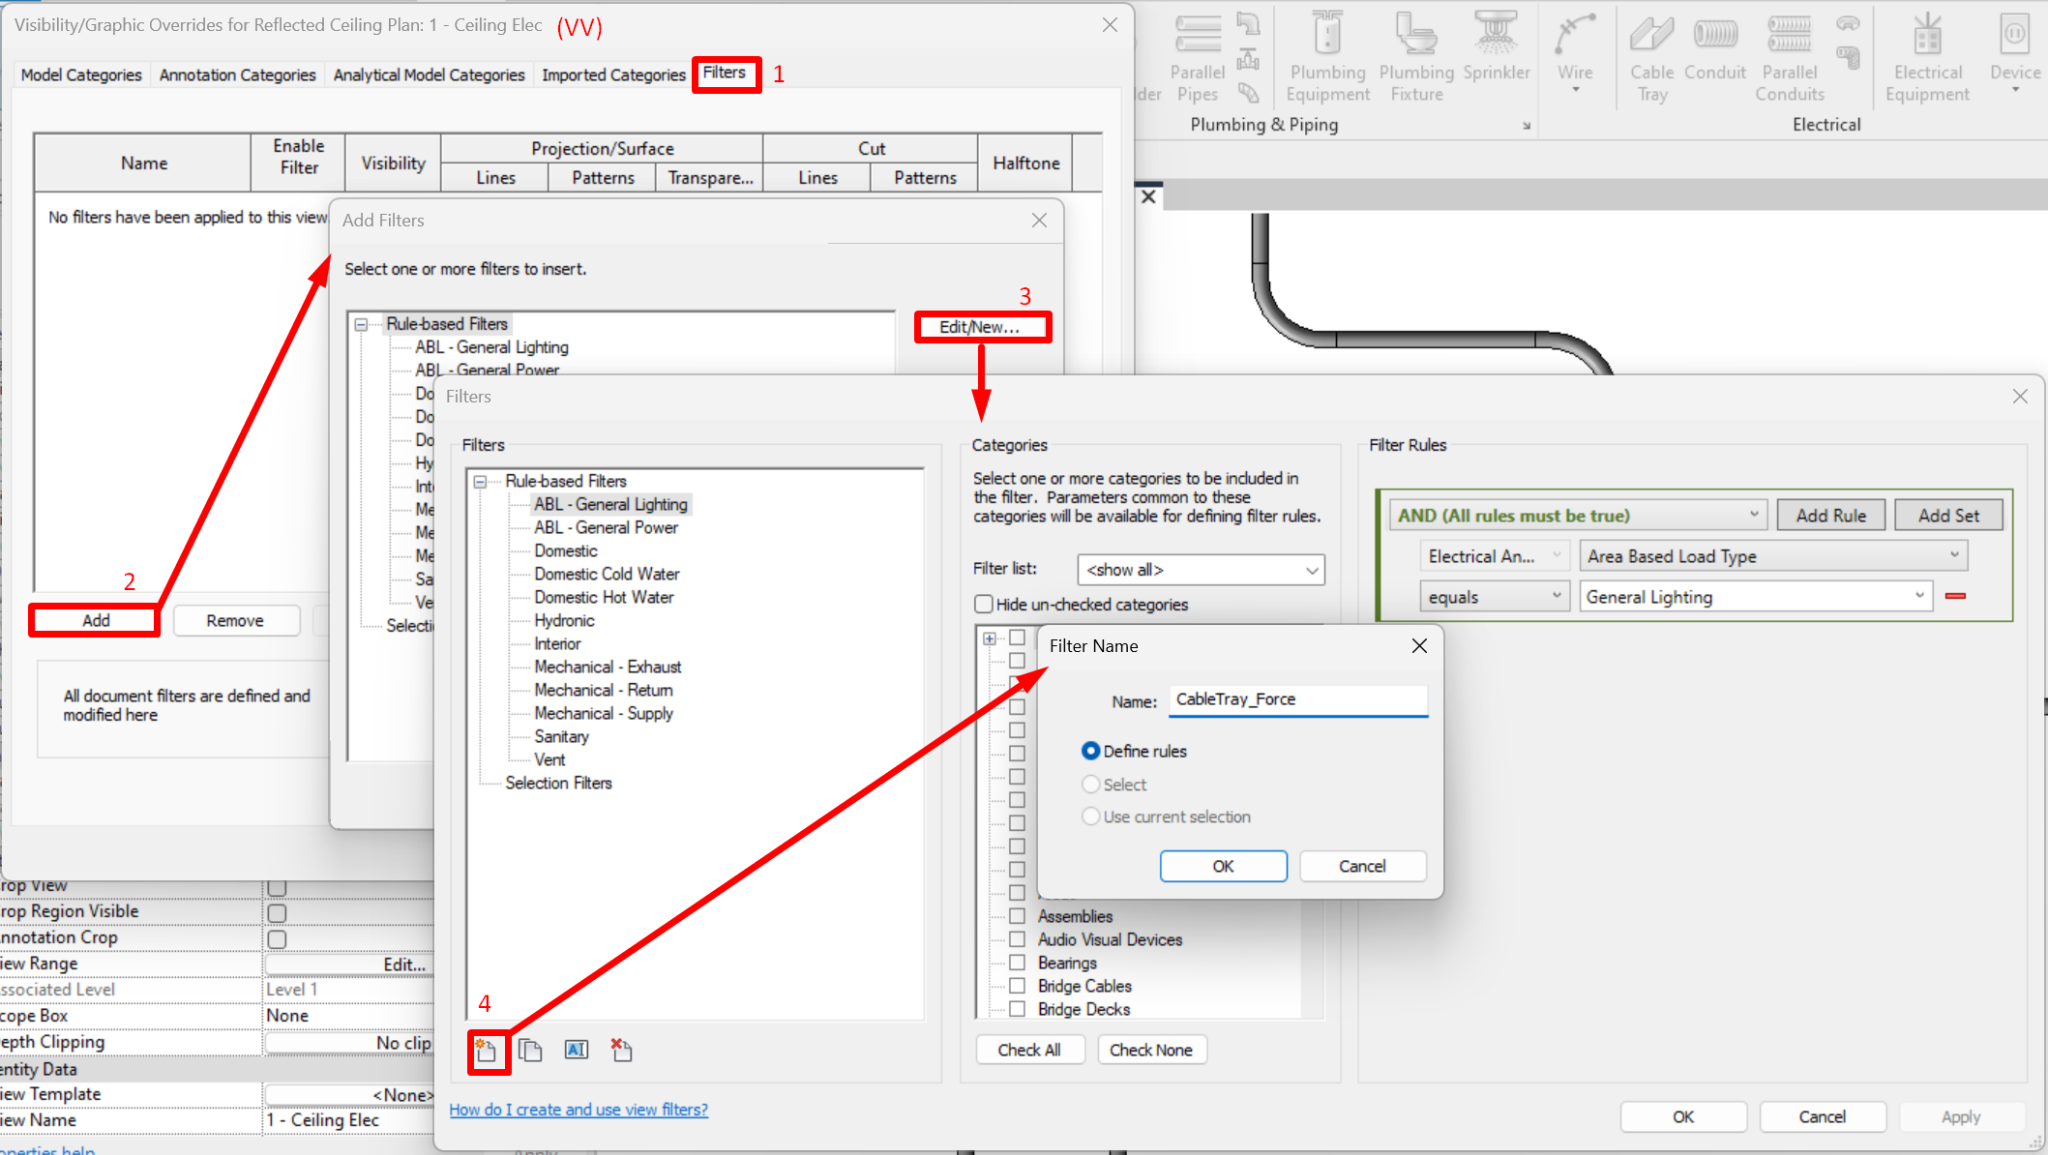Open the AND rules condition dropdown

pos(1578,516)
